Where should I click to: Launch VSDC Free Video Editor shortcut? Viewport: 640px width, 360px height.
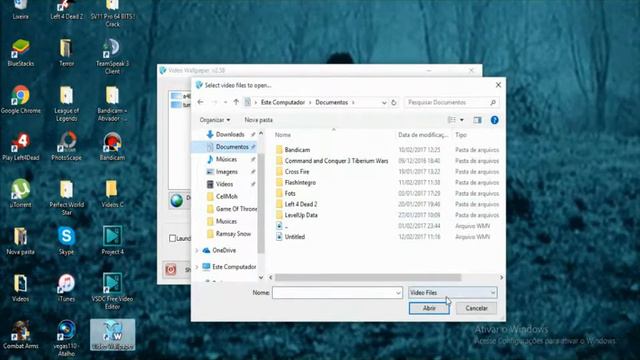point(112,291)
